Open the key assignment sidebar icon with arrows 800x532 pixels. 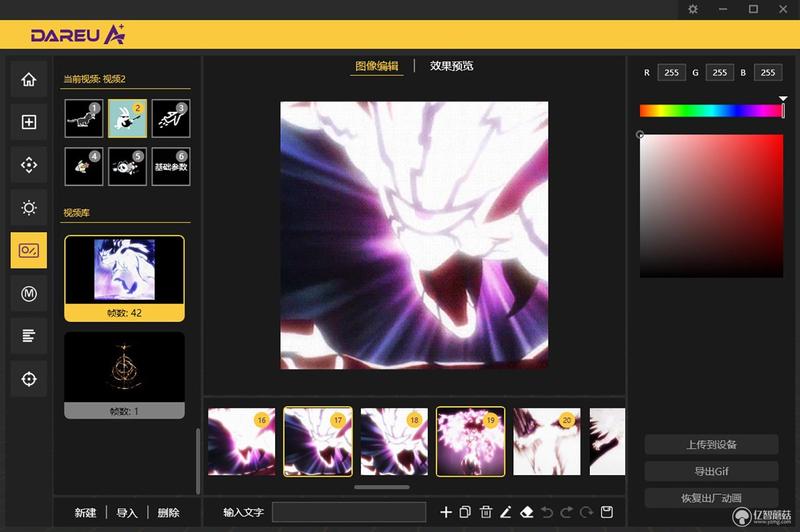coord(29,165)
